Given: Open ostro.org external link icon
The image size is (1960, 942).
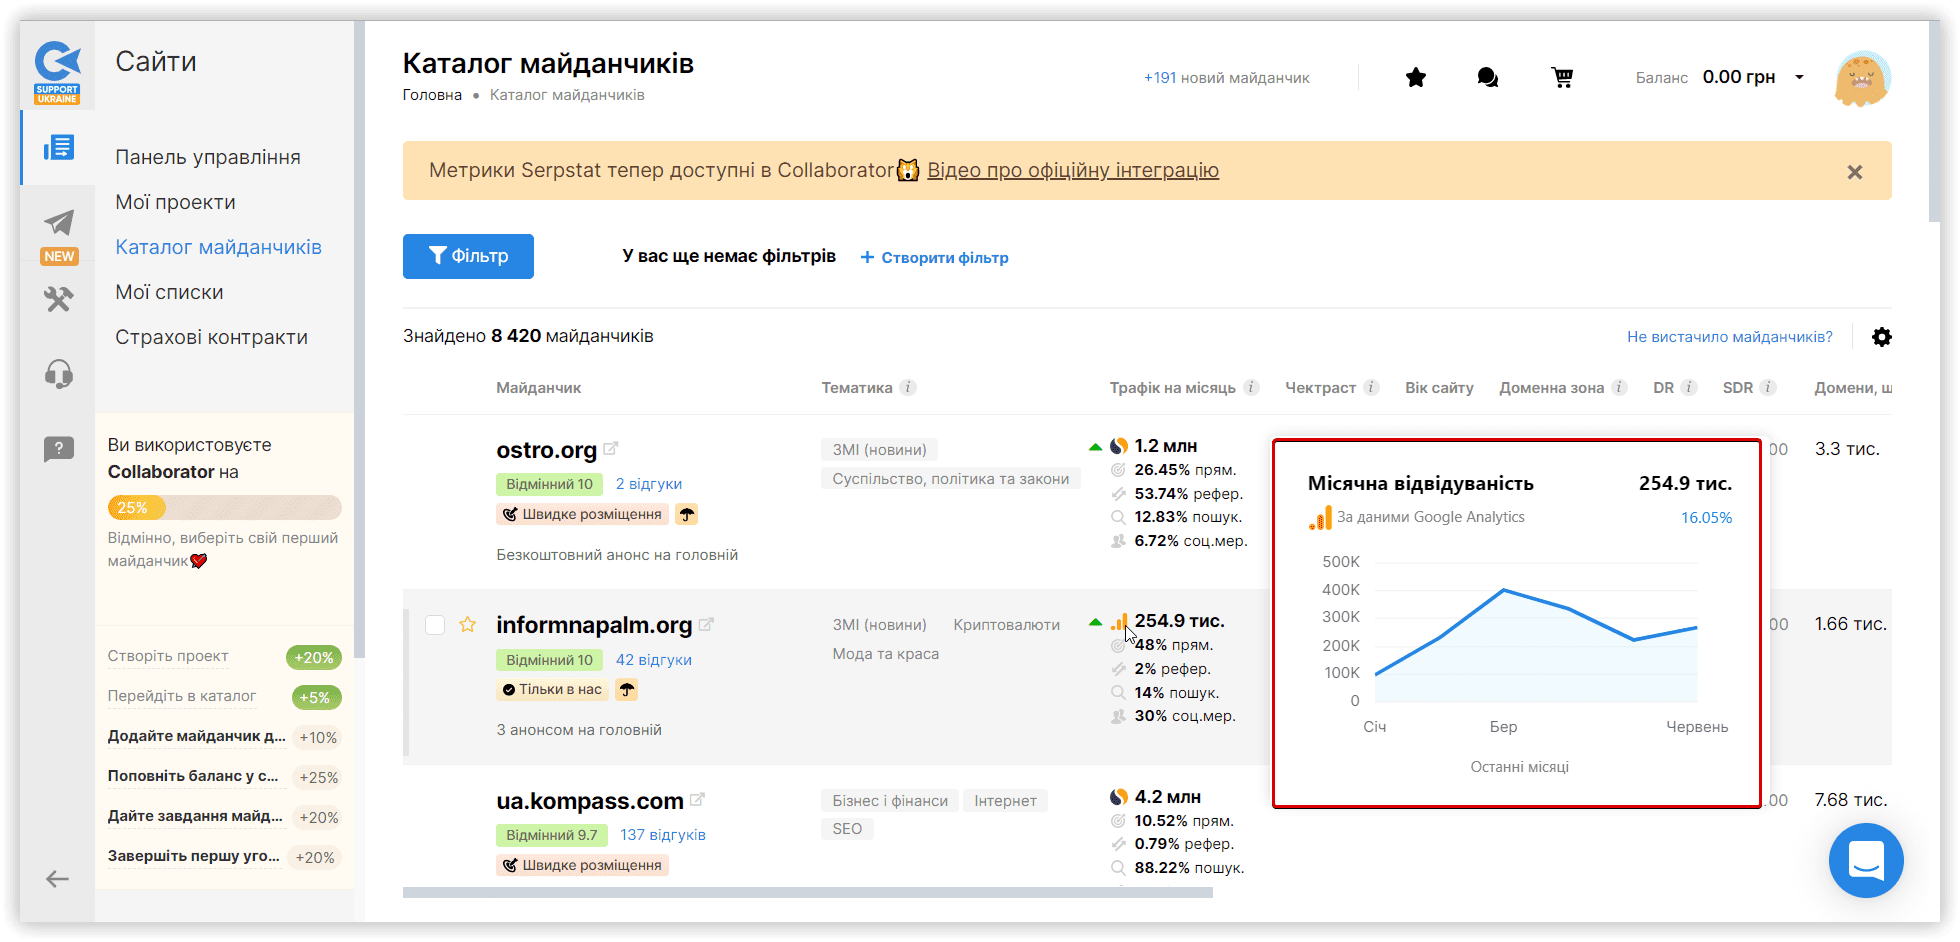Looking at the screenshot, I should tap(611, 448).
